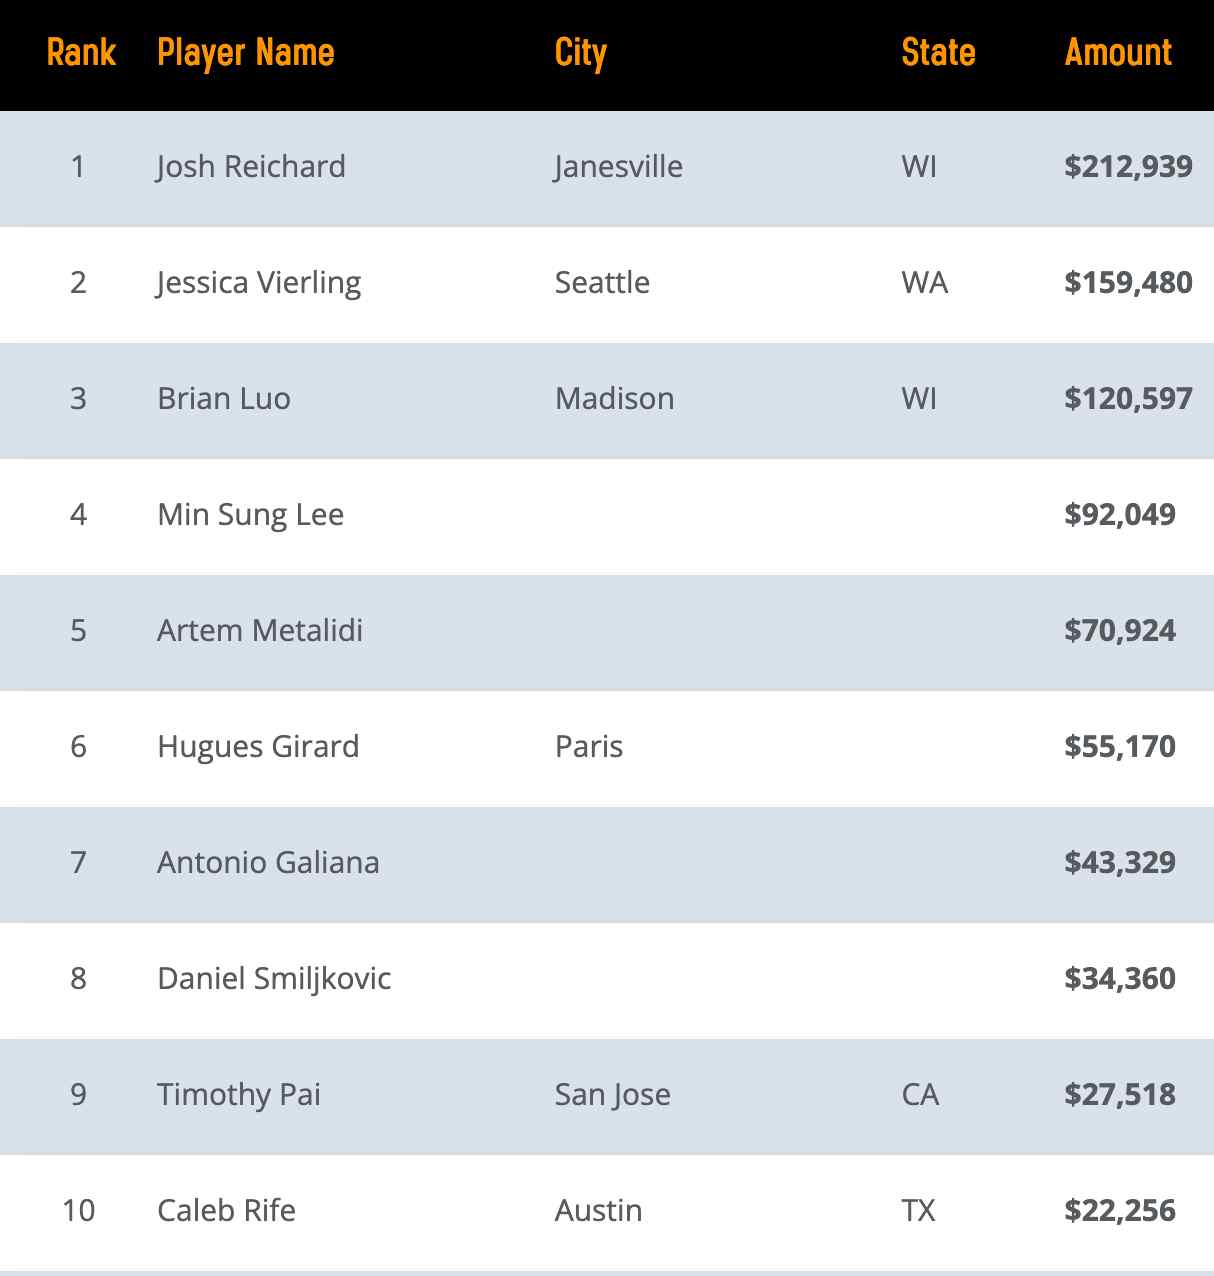The width and height of the screenshot is (1214, 1276).
Task: Open Artem Metalidi's entry
Action: coord(260,631)
